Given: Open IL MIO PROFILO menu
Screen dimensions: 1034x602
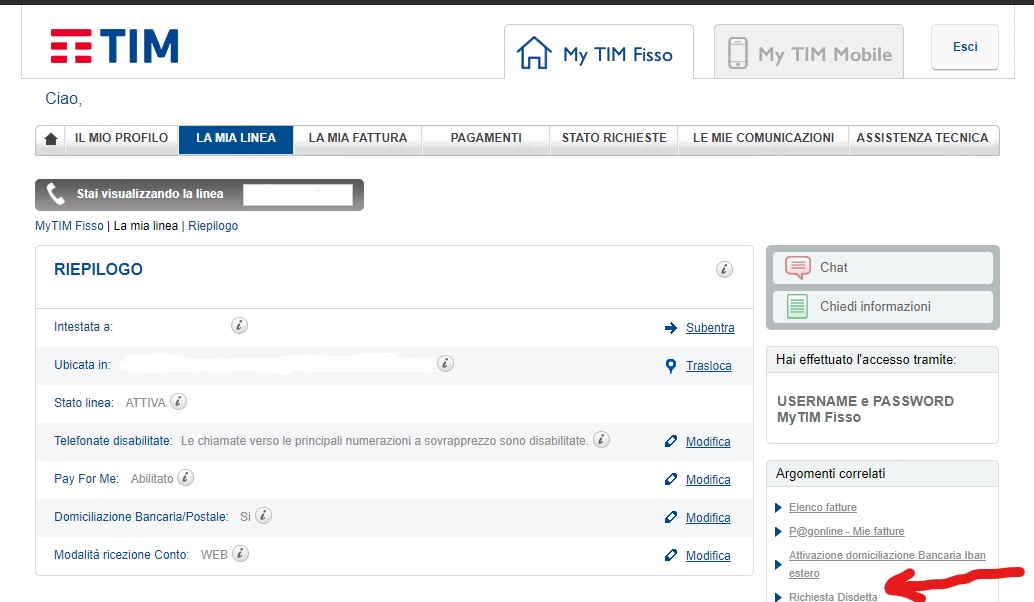Looking at the screenshot, I should (x=121, y=138).
